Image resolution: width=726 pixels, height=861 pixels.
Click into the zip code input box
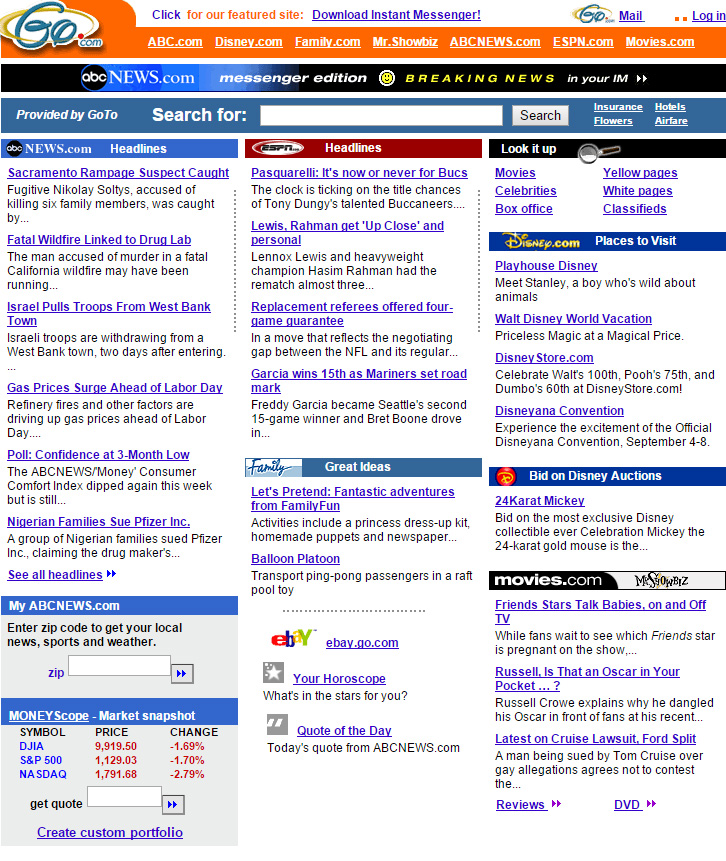tap(119, 666)
